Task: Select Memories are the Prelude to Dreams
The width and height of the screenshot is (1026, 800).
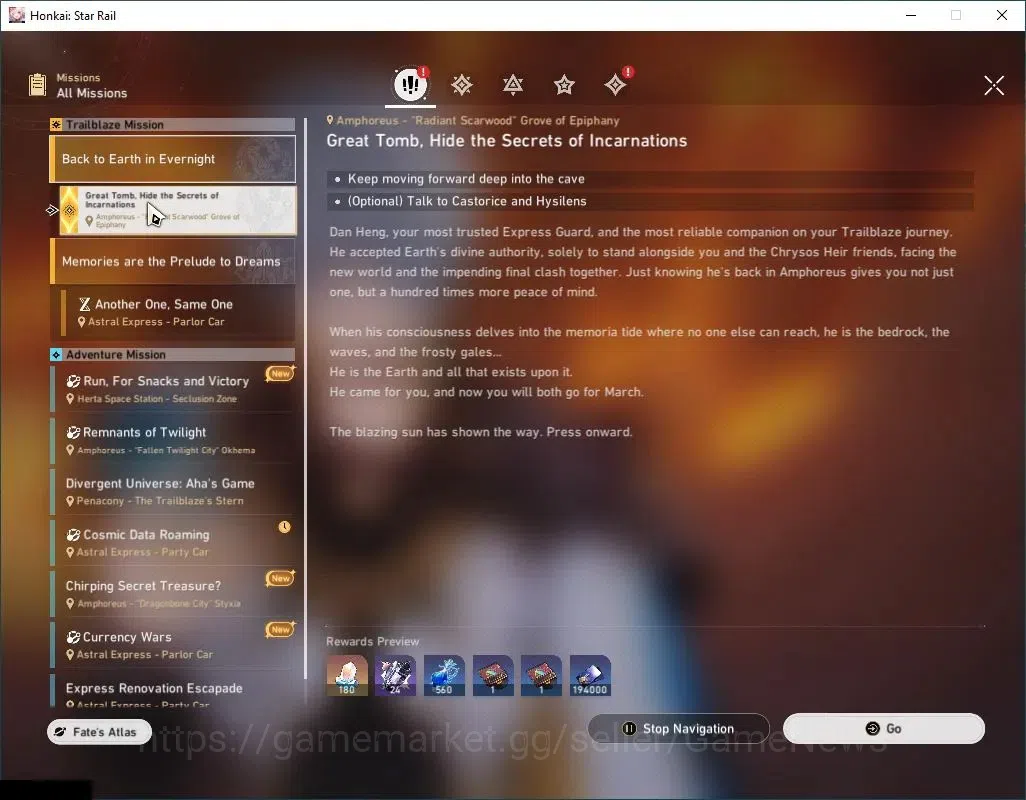Action: point(173,261)
